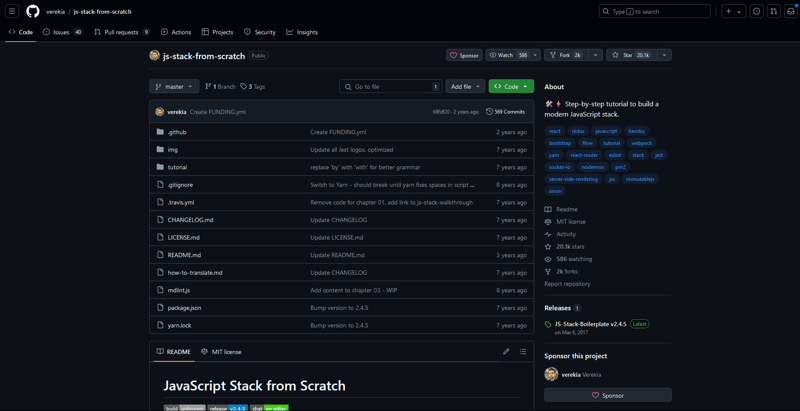800x411 pixels.
Task: Click the commit history clock icon
Action: 489,112
